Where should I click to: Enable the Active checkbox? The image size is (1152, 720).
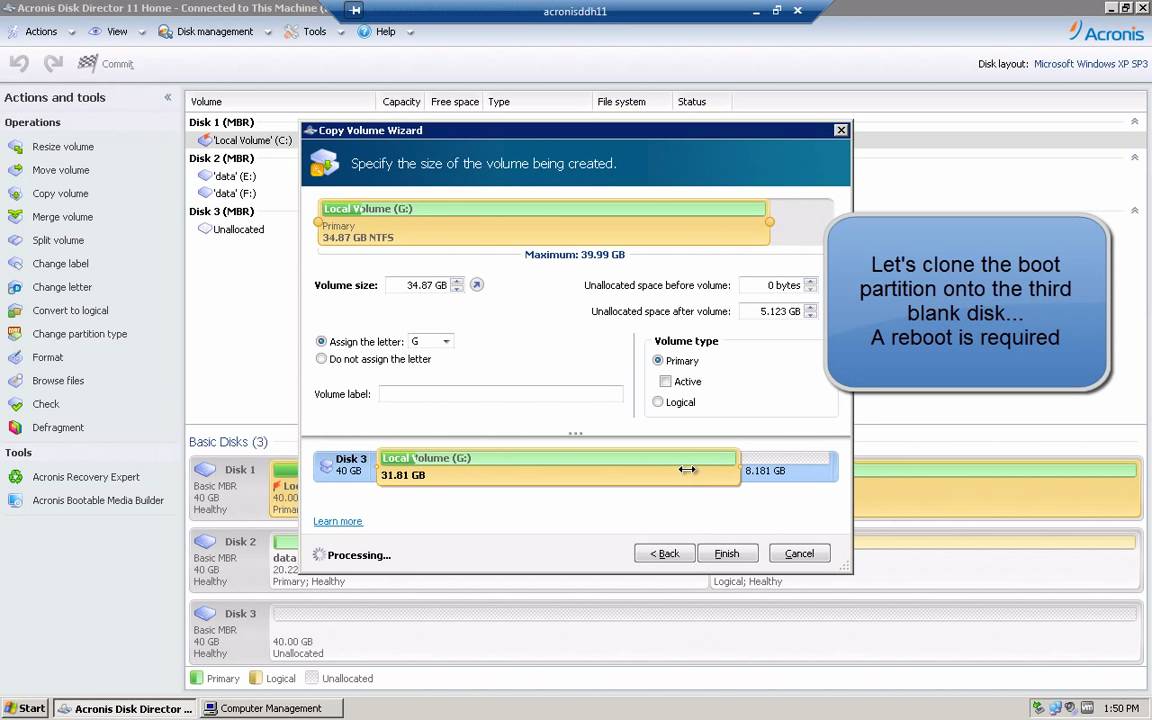pos(665,381)
